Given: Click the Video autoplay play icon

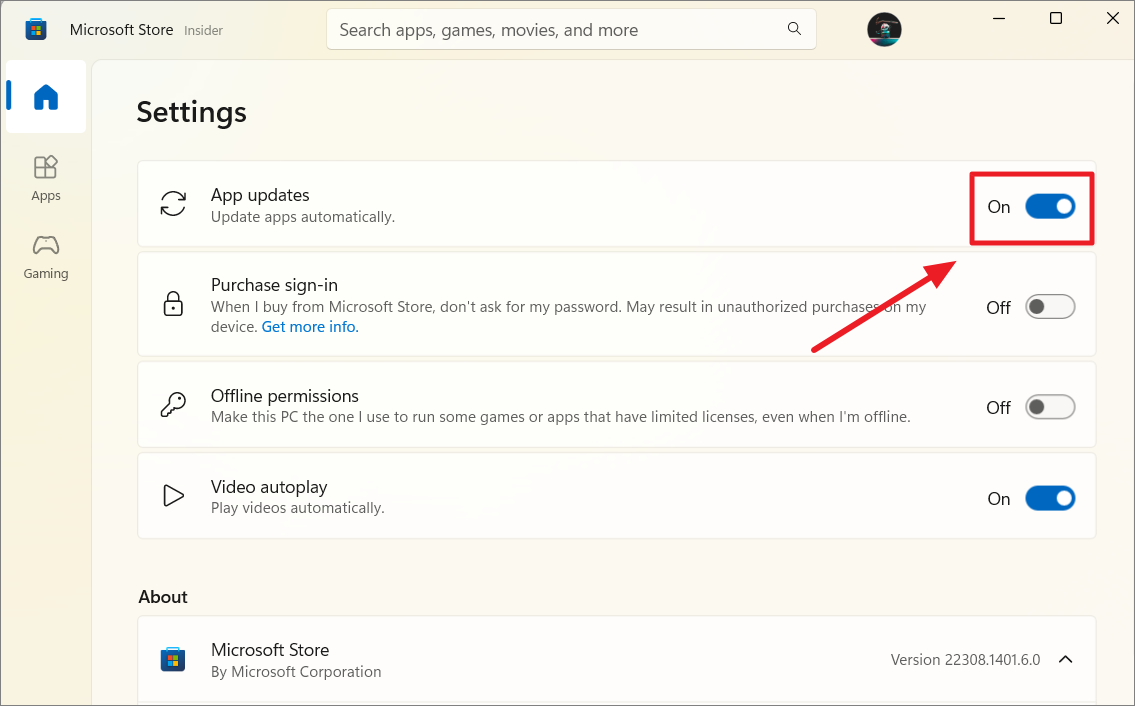Looking at the screenshot, I should click(x=173, y=495).
